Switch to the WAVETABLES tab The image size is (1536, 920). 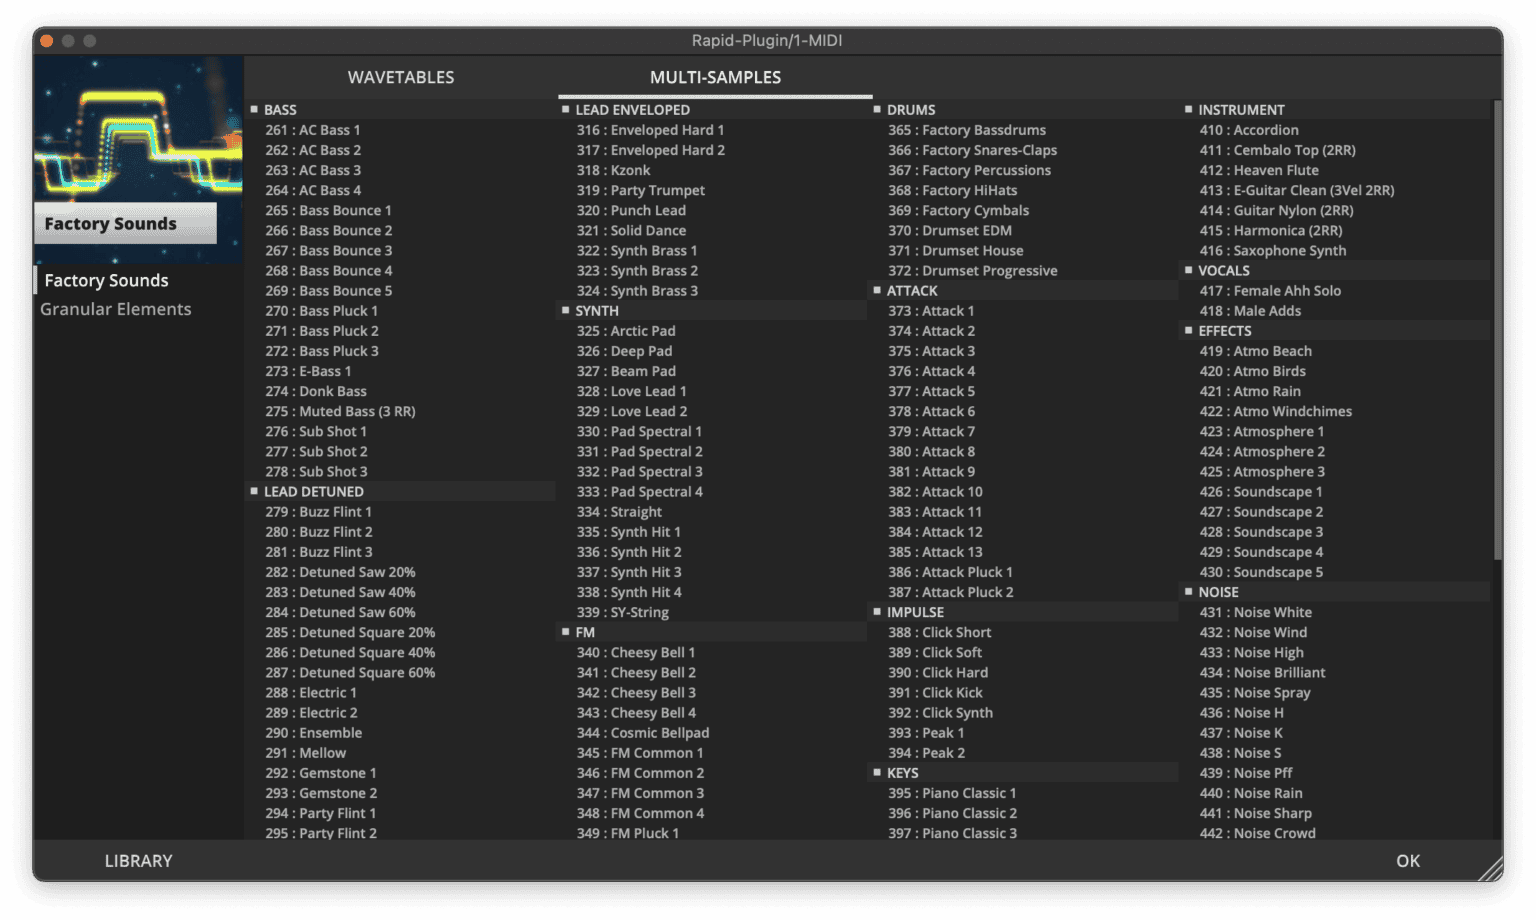[401, 77]
